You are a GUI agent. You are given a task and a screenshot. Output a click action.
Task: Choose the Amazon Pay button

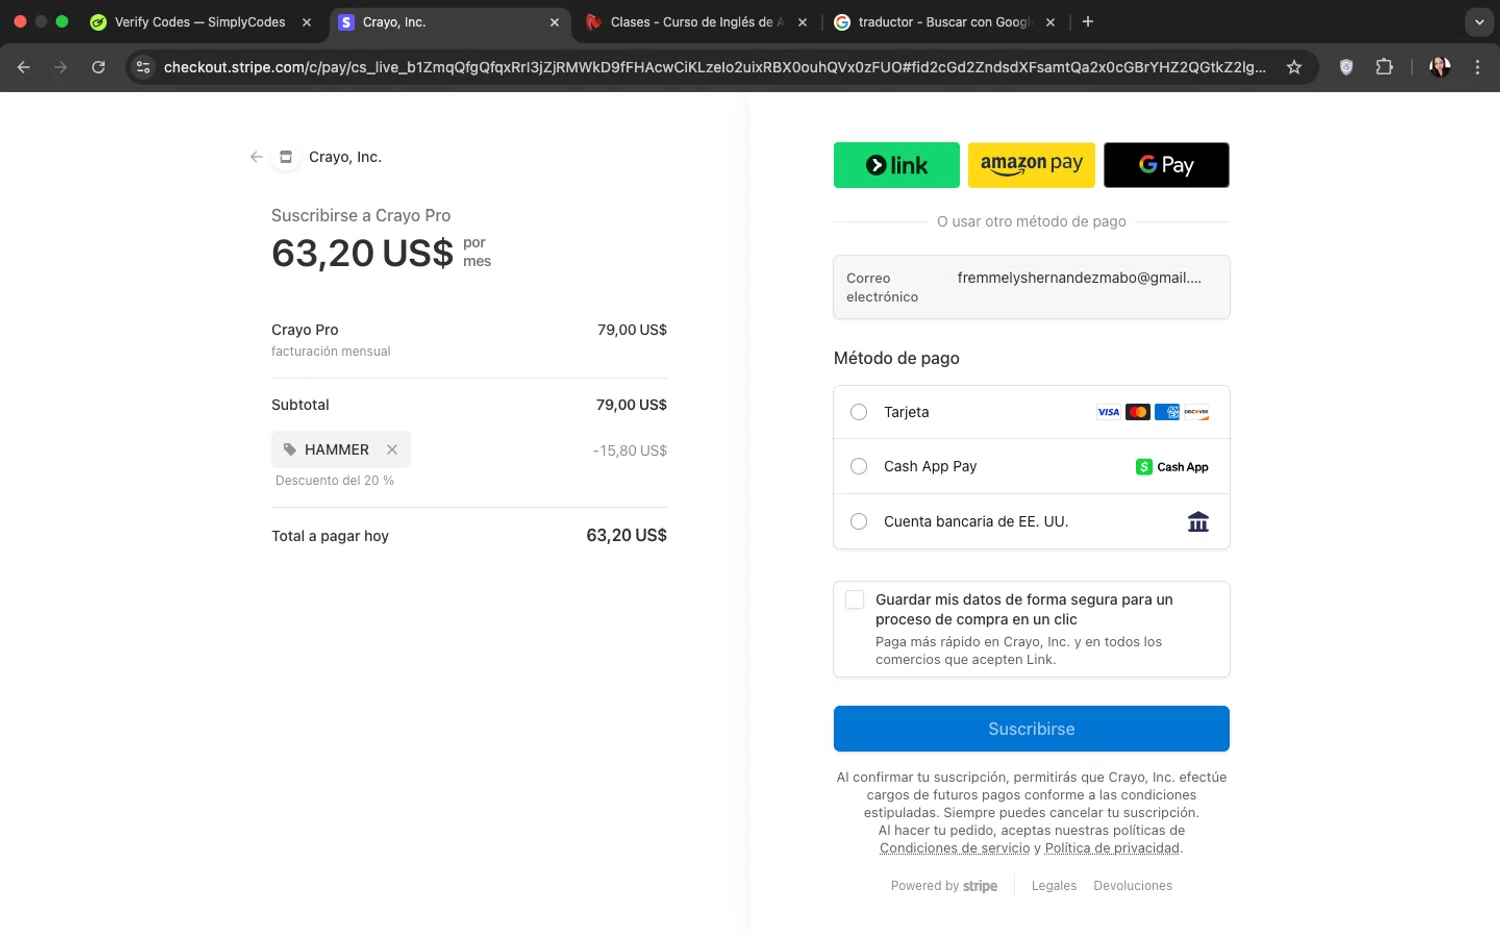coord(1031,165)
